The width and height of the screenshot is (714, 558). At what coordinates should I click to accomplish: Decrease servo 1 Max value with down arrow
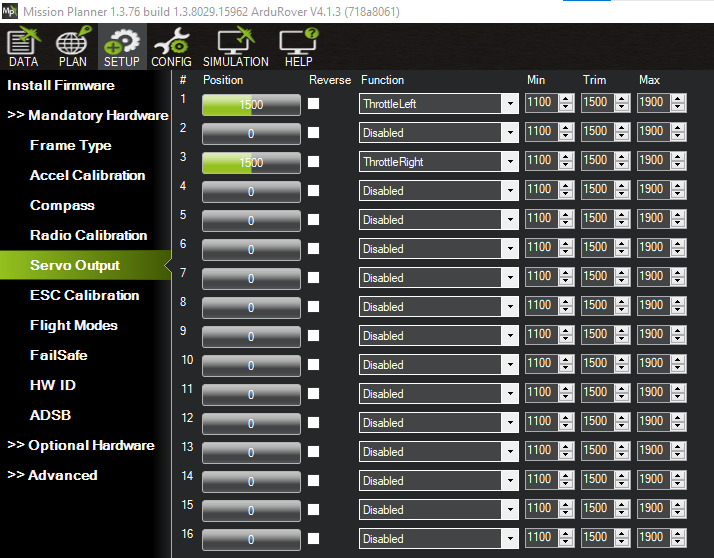678,108
